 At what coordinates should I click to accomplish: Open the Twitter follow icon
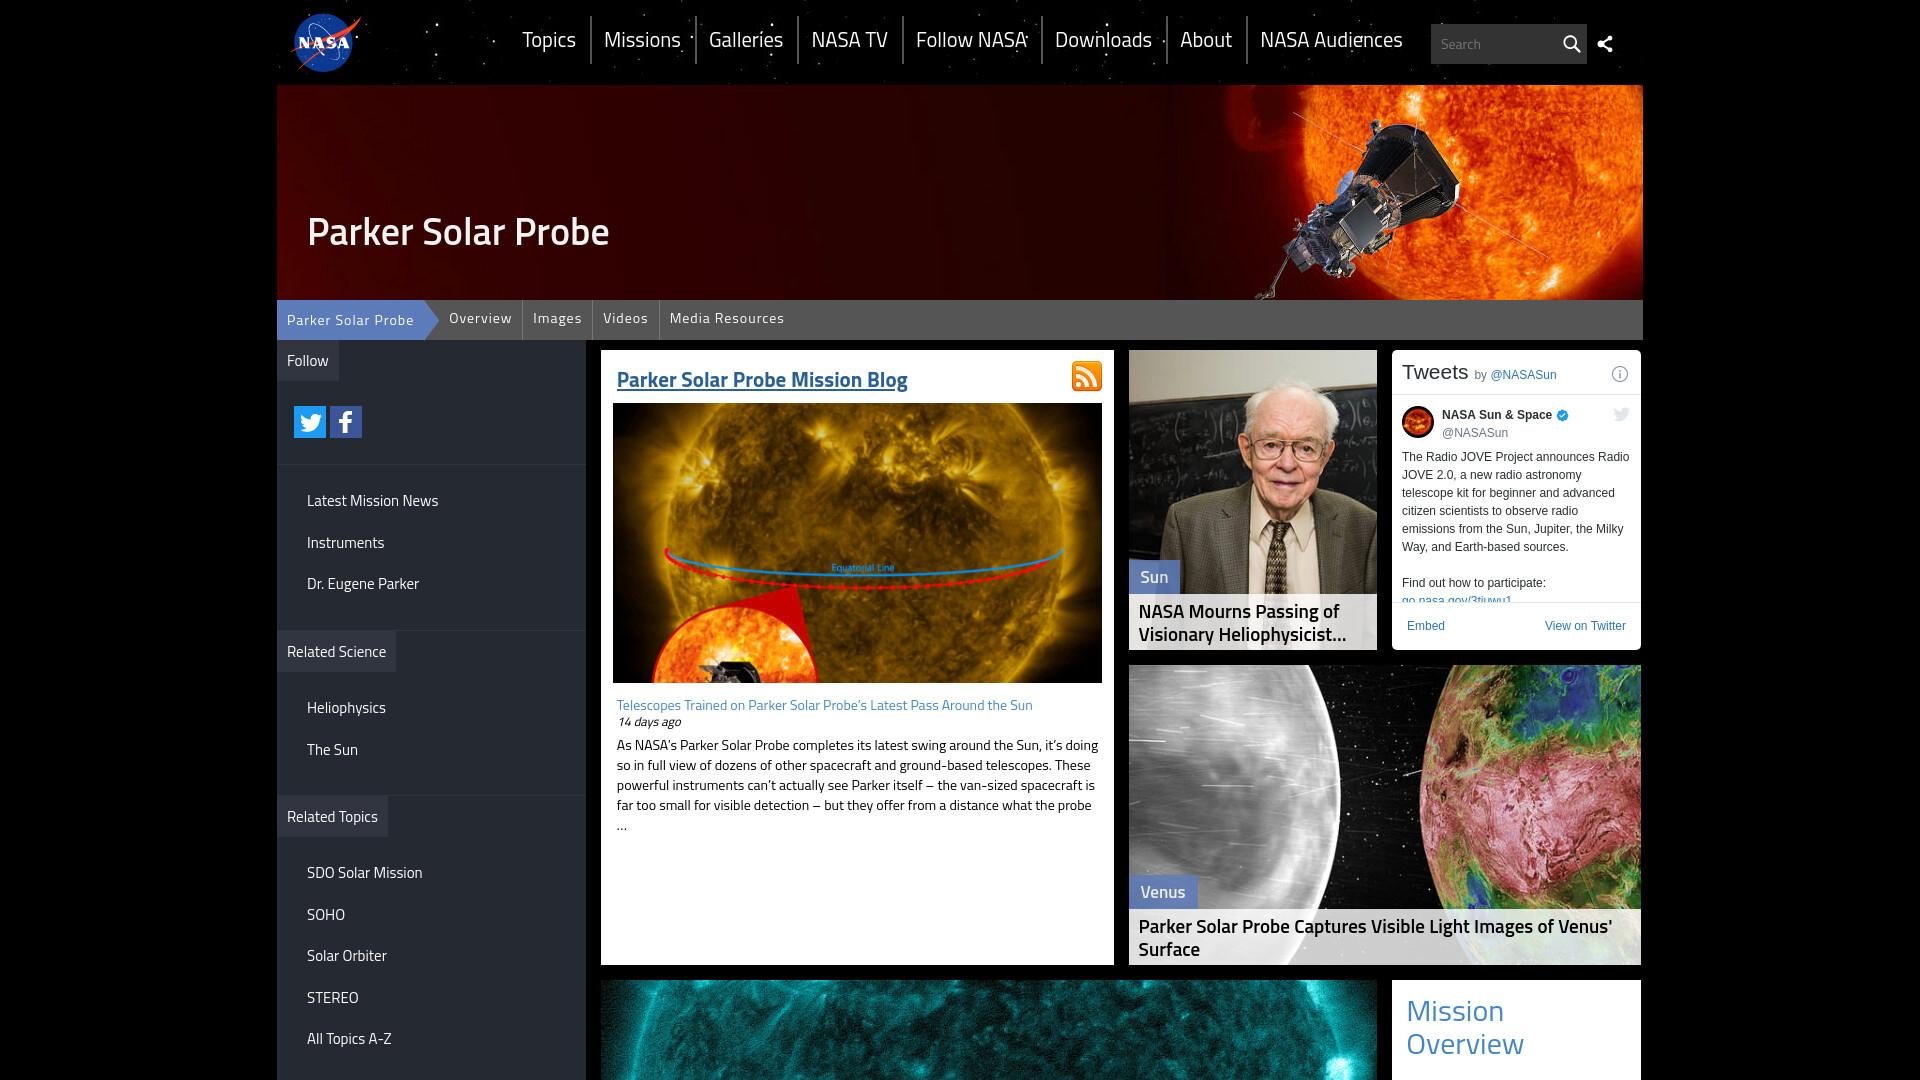click(x=310, y=422)
